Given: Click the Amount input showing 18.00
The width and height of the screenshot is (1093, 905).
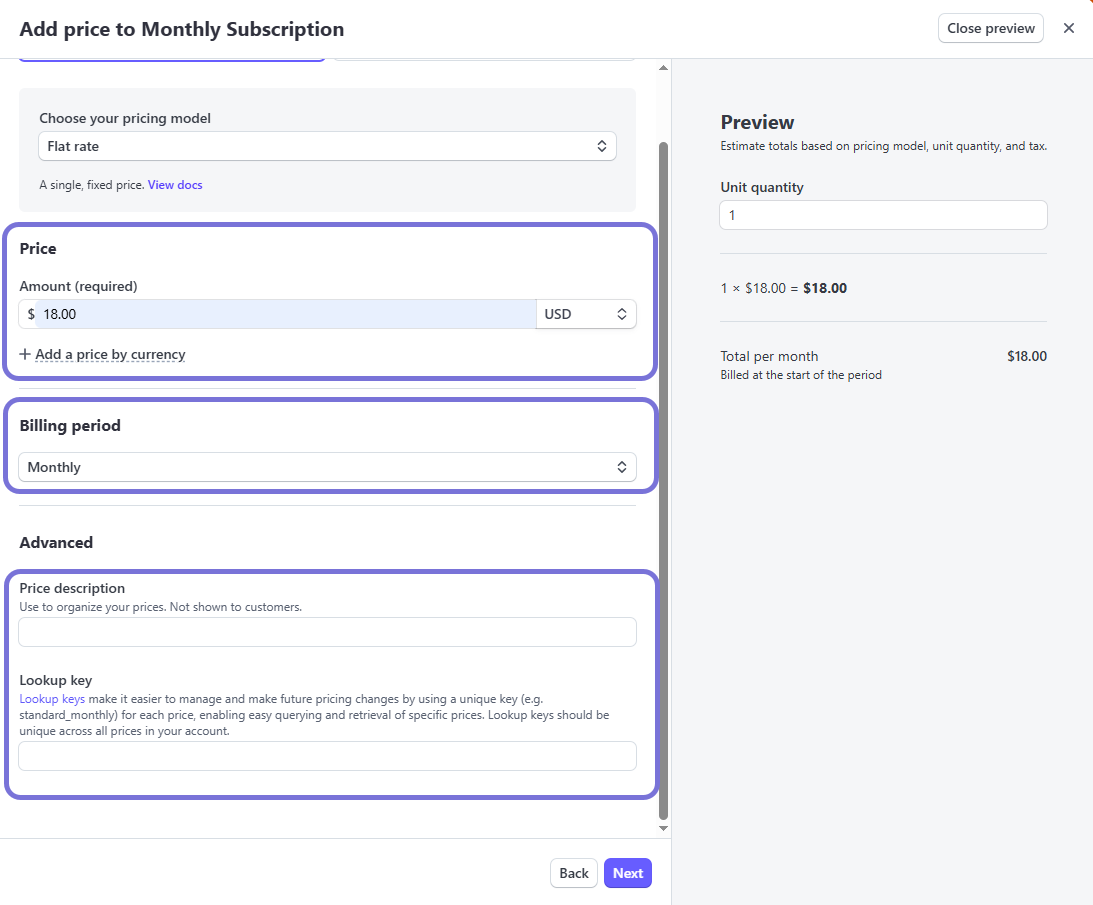Looking at the screenshot, I should click(x=285, y=314).
